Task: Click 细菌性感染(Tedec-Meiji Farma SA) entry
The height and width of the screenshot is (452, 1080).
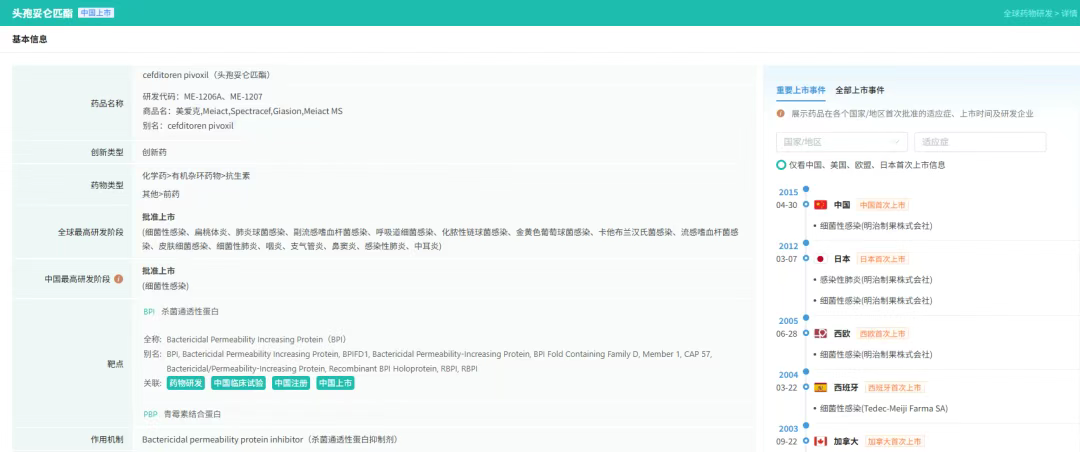Action: click(x=884, y=409)
